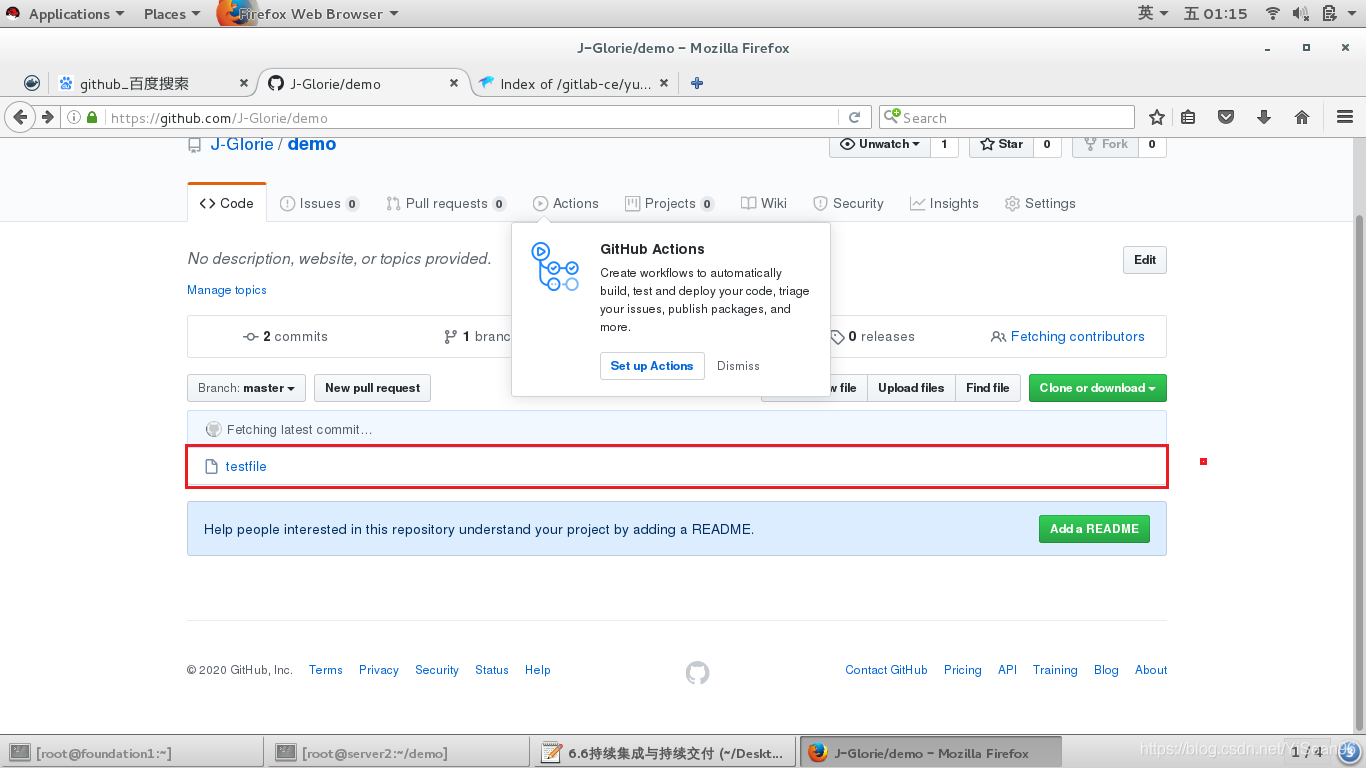This screenshot has width=1366, height=768.
Task: Click the reload icon in URL bar
Action: point(854,117)
